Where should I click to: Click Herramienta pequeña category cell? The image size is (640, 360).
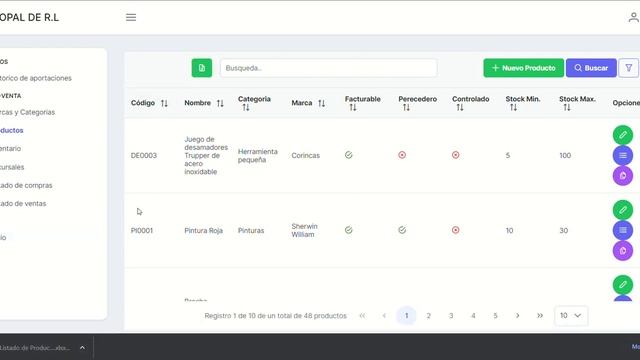[258, 156]
